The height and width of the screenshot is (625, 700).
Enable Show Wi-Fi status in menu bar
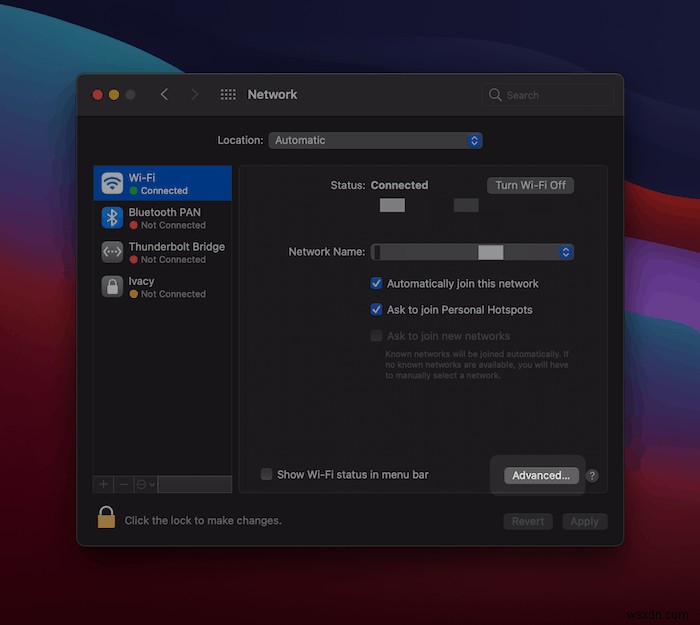(267, 474)
